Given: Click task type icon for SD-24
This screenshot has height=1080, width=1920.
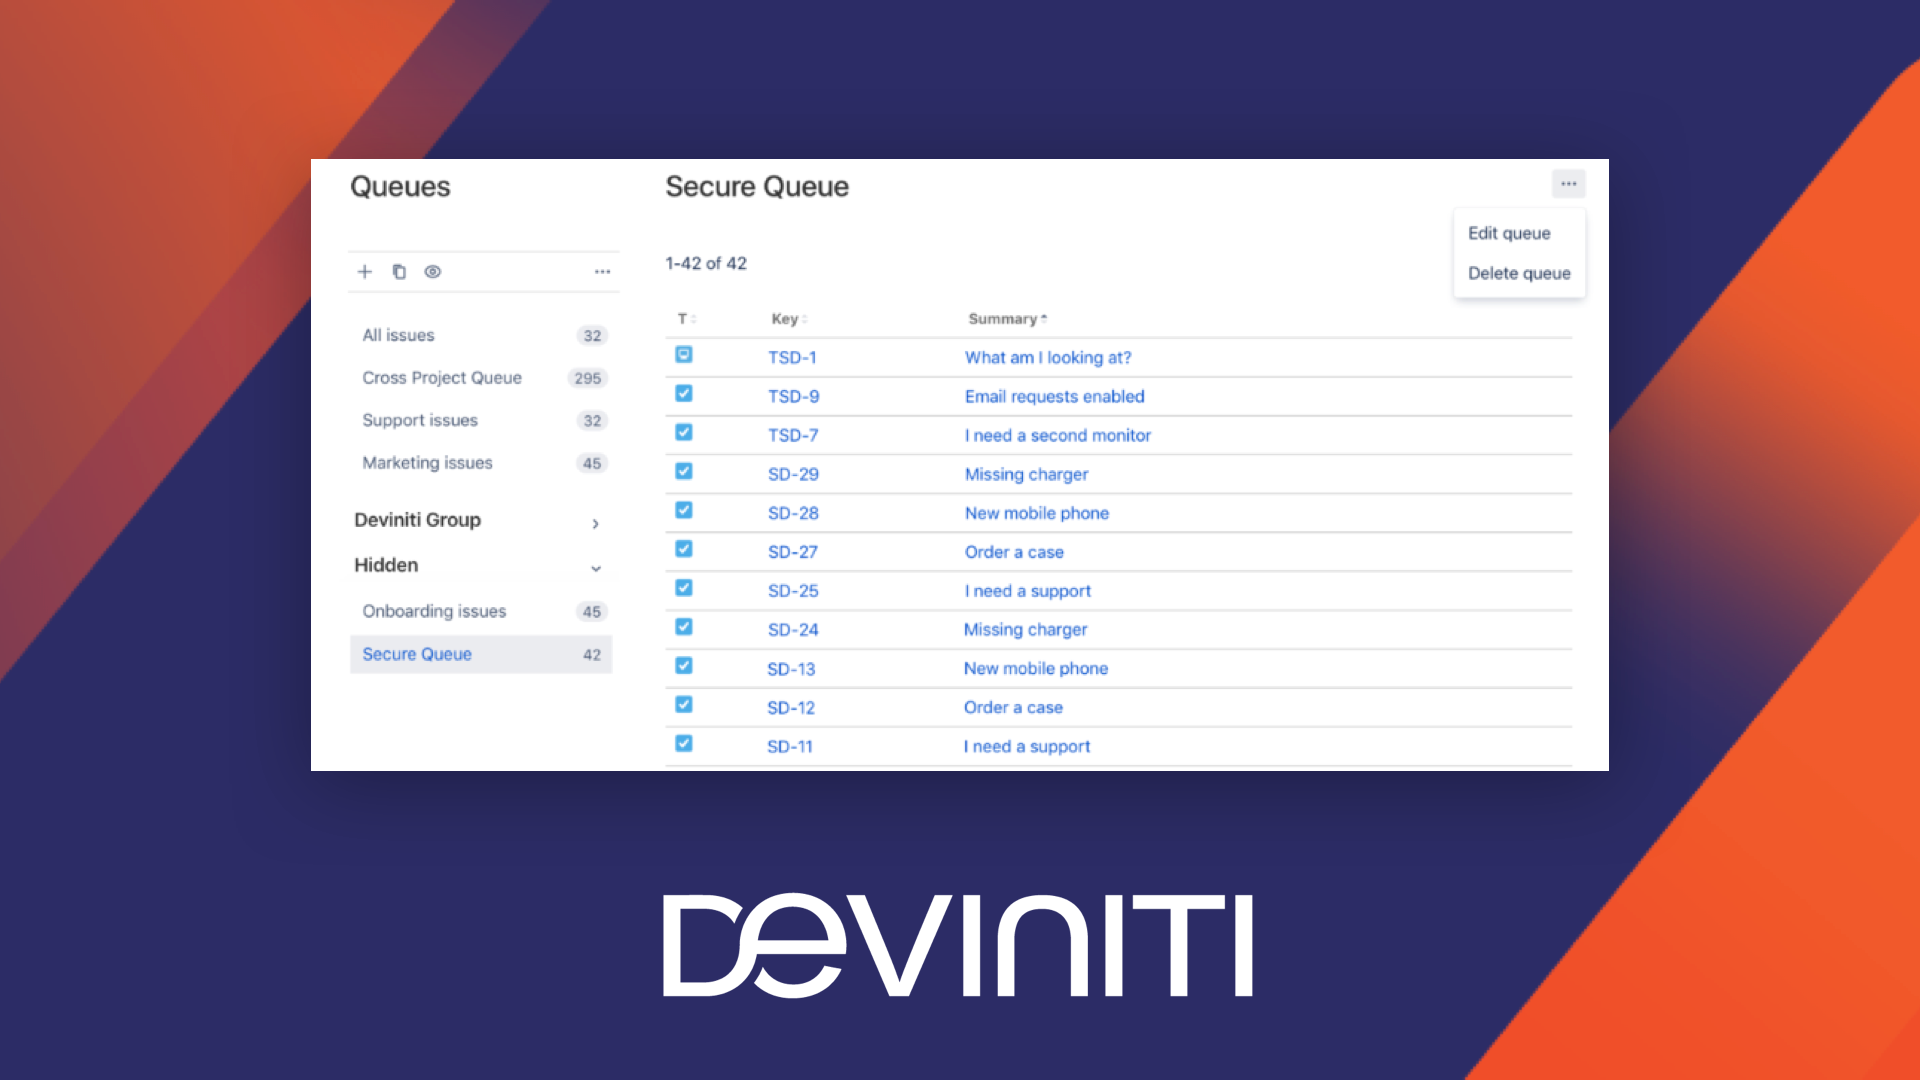Looking at the screenshot, I should (684, 627).
